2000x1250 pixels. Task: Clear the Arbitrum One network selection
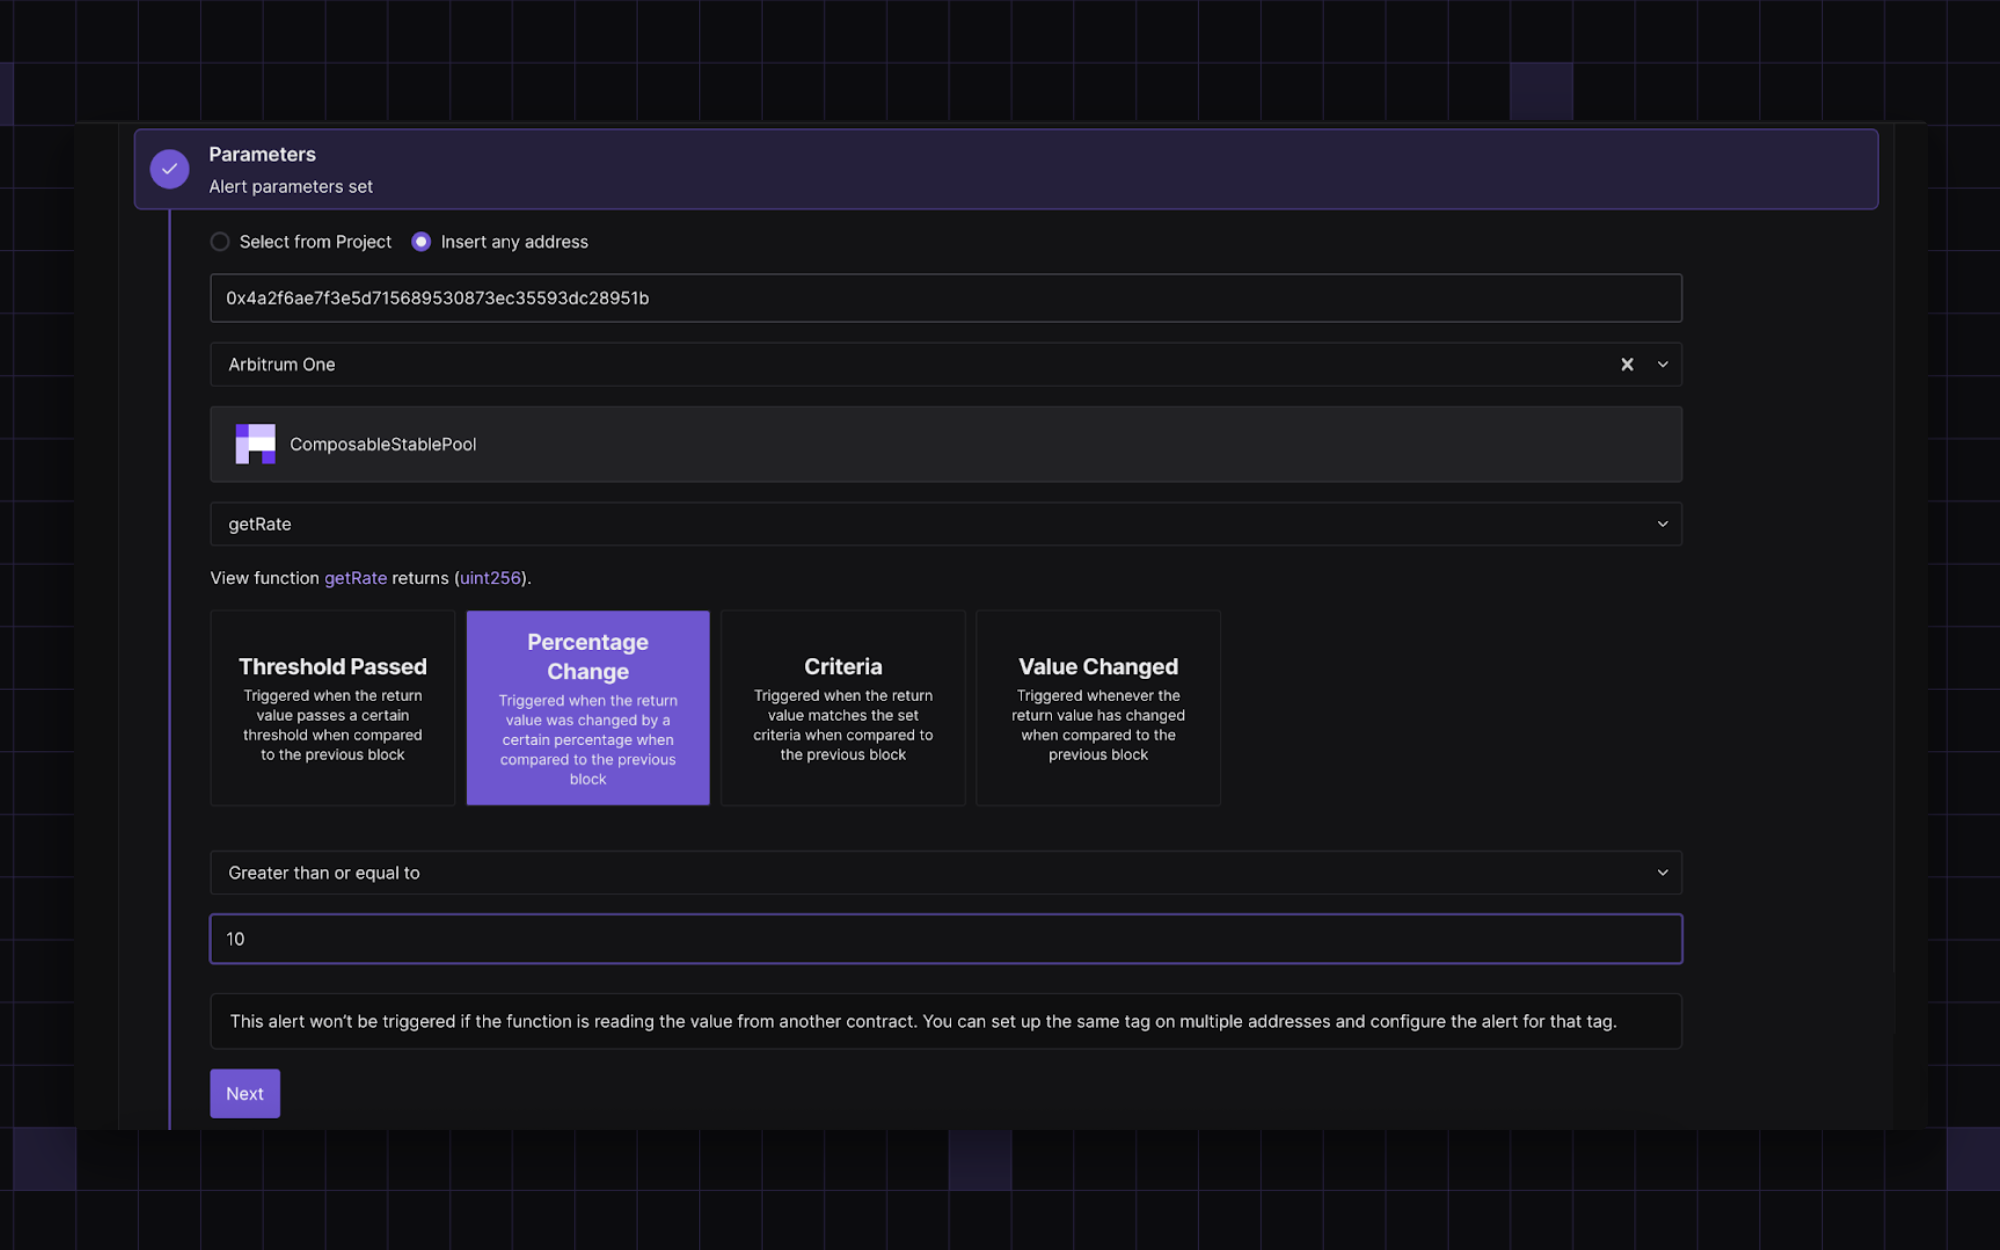1627,365
